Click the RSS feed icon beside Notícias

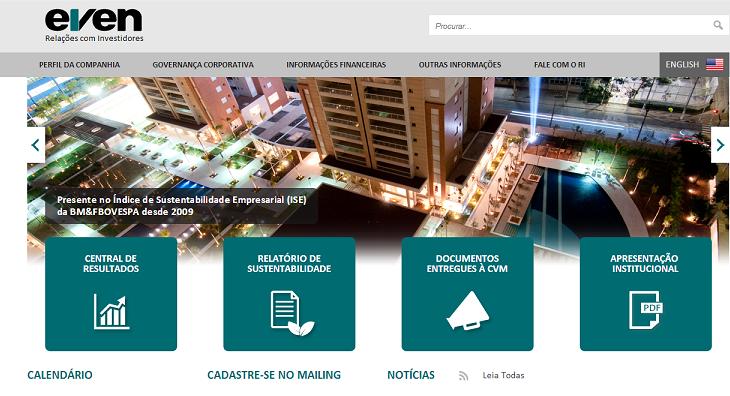tap(463, 376)
